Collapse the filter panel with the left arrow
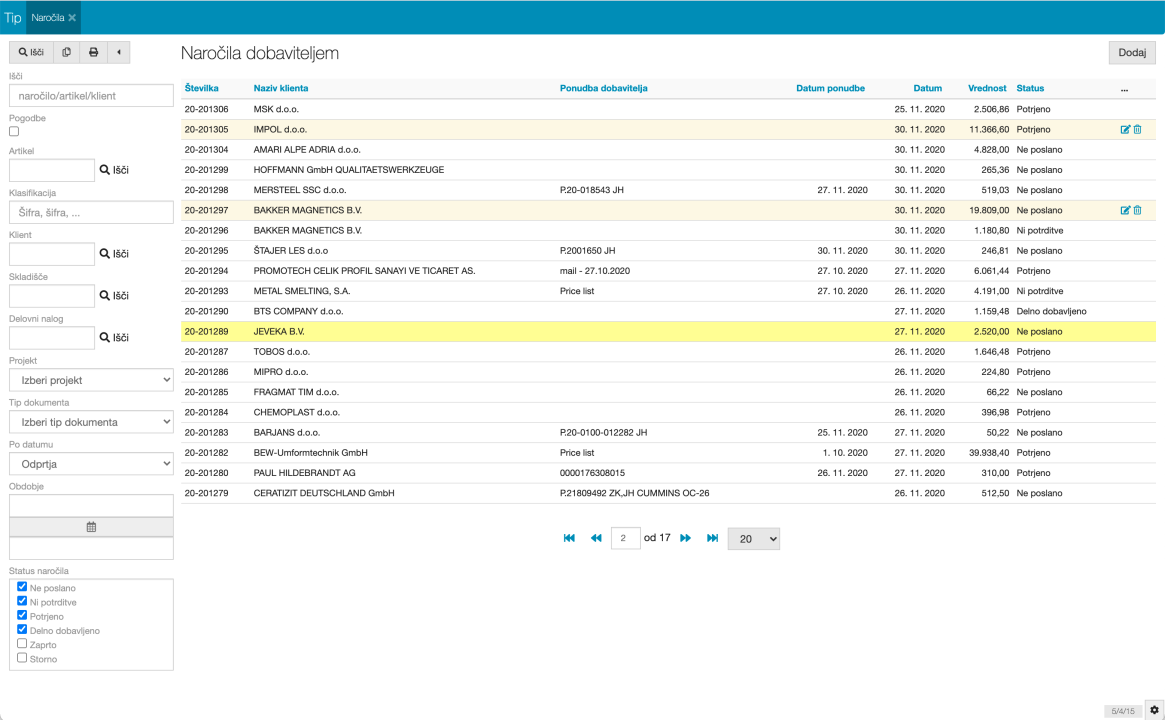Viewport: 1165px width, 720px height. coord(119,52)
